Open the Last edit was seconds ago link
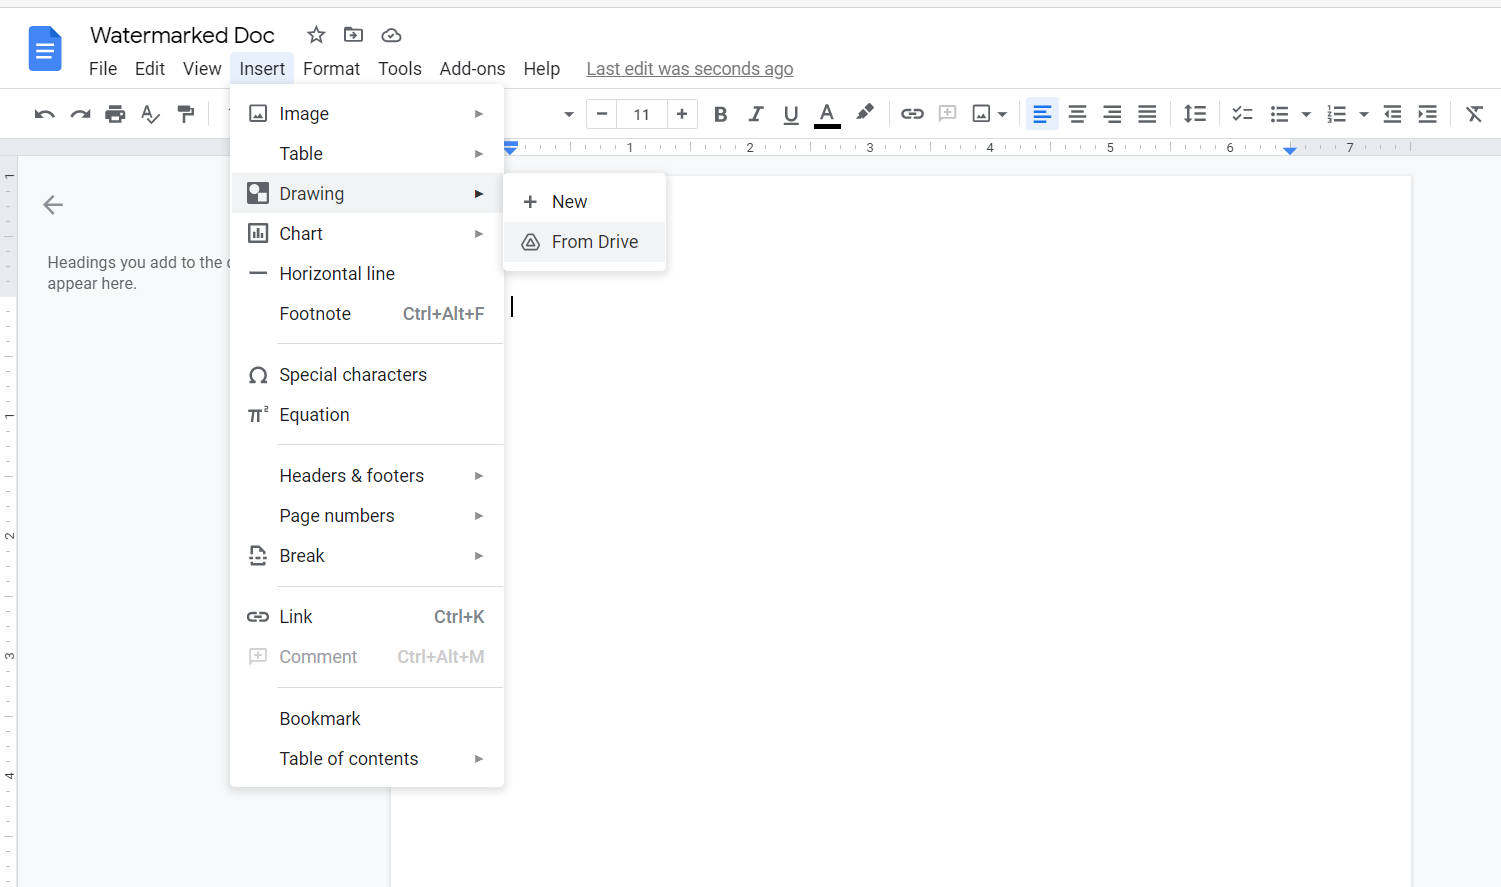1501x887 pixels. (690, 68)
